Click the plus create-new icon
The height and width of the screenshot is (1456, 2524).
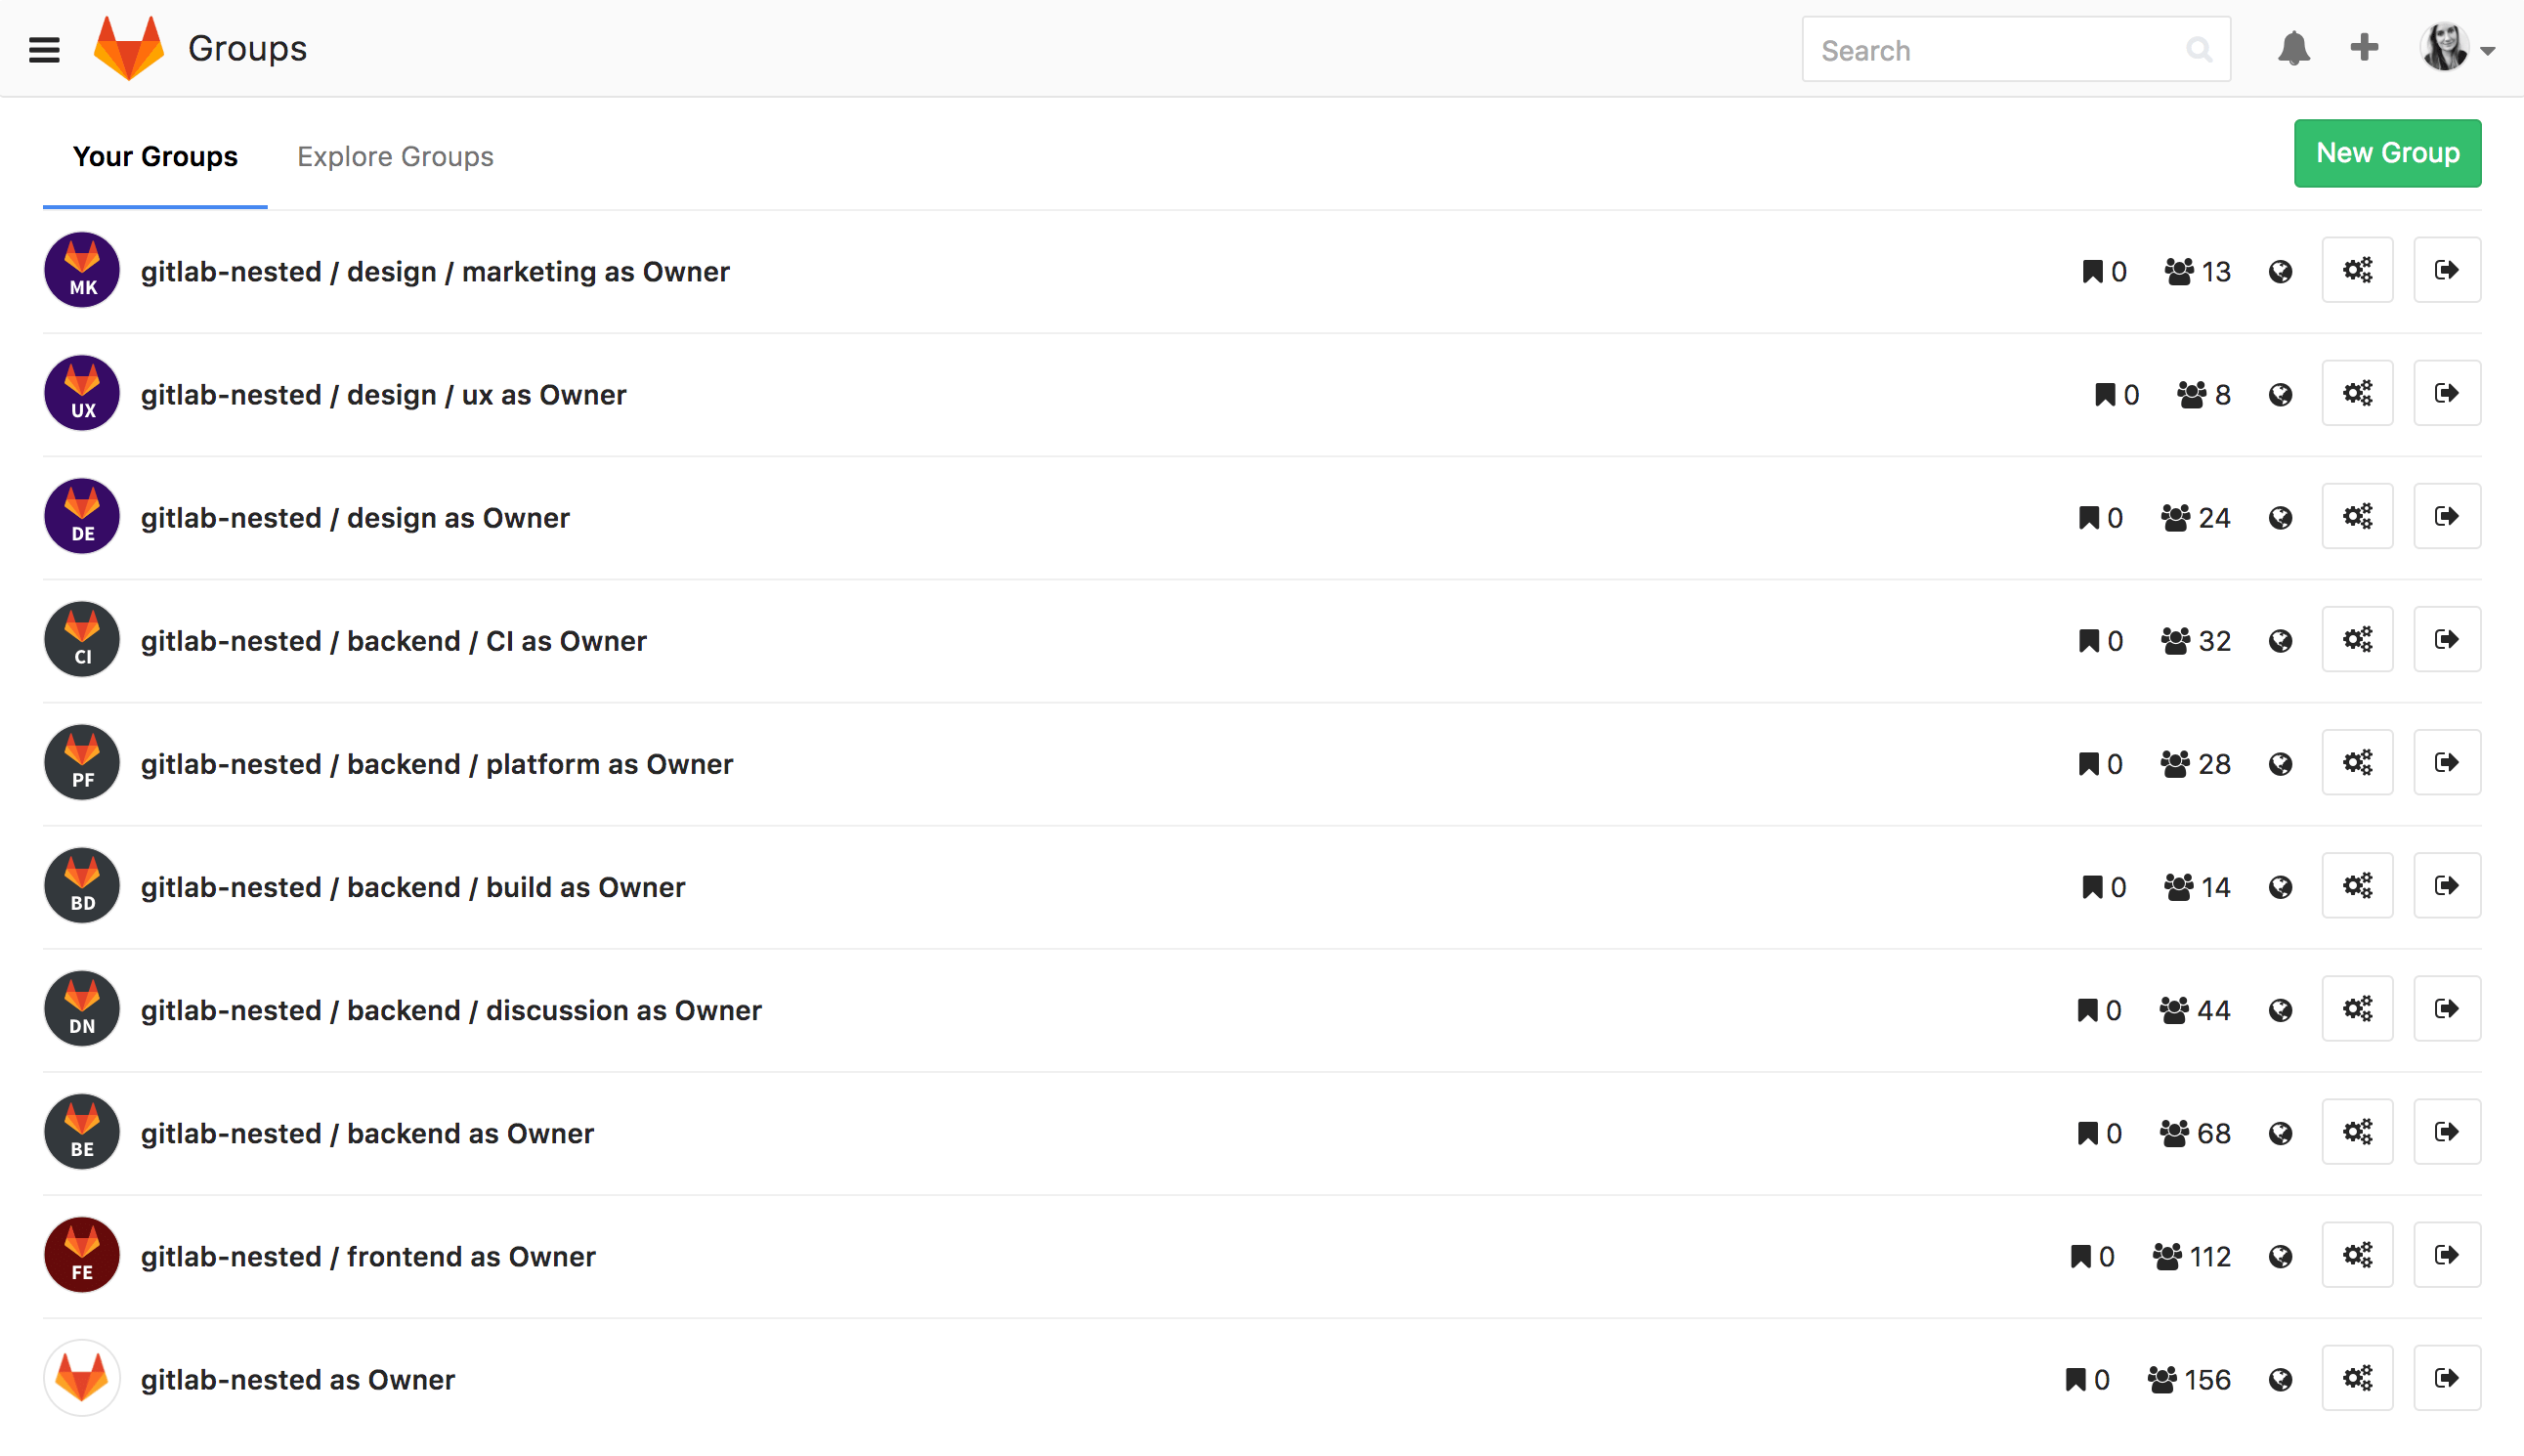(x=2364, y=48)
